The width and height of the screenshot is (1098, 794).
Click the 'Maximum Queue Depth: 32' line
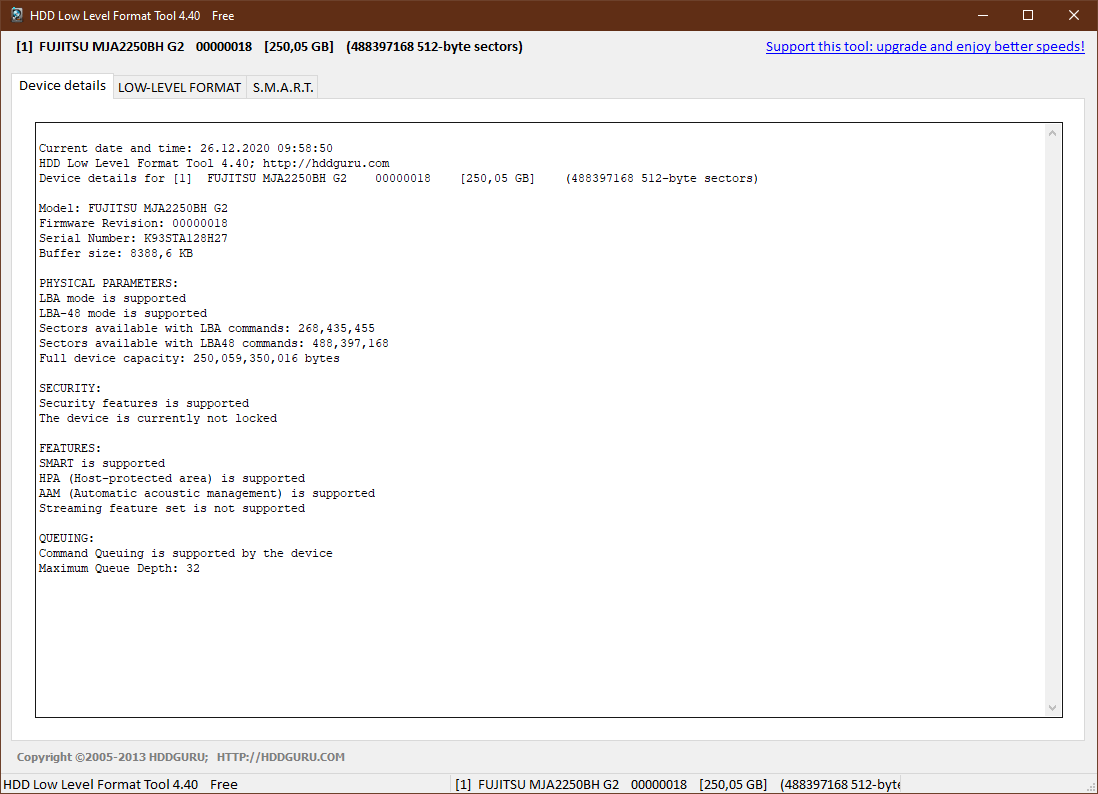[119, 569]
